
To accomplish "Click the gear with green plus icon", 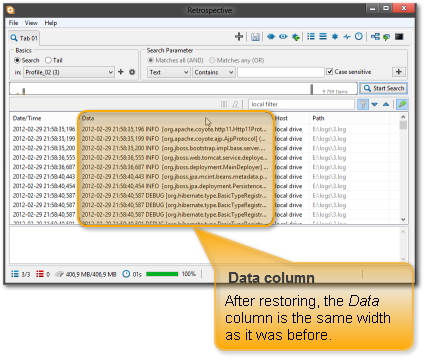I will [x=296, y=37].
